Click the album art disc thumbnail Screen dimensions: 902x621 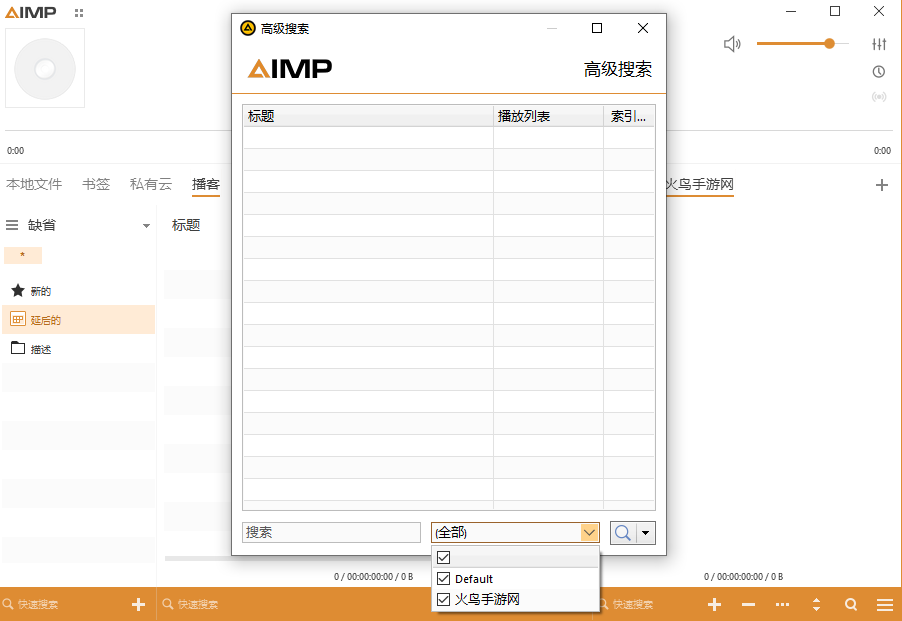coord(45,68)
